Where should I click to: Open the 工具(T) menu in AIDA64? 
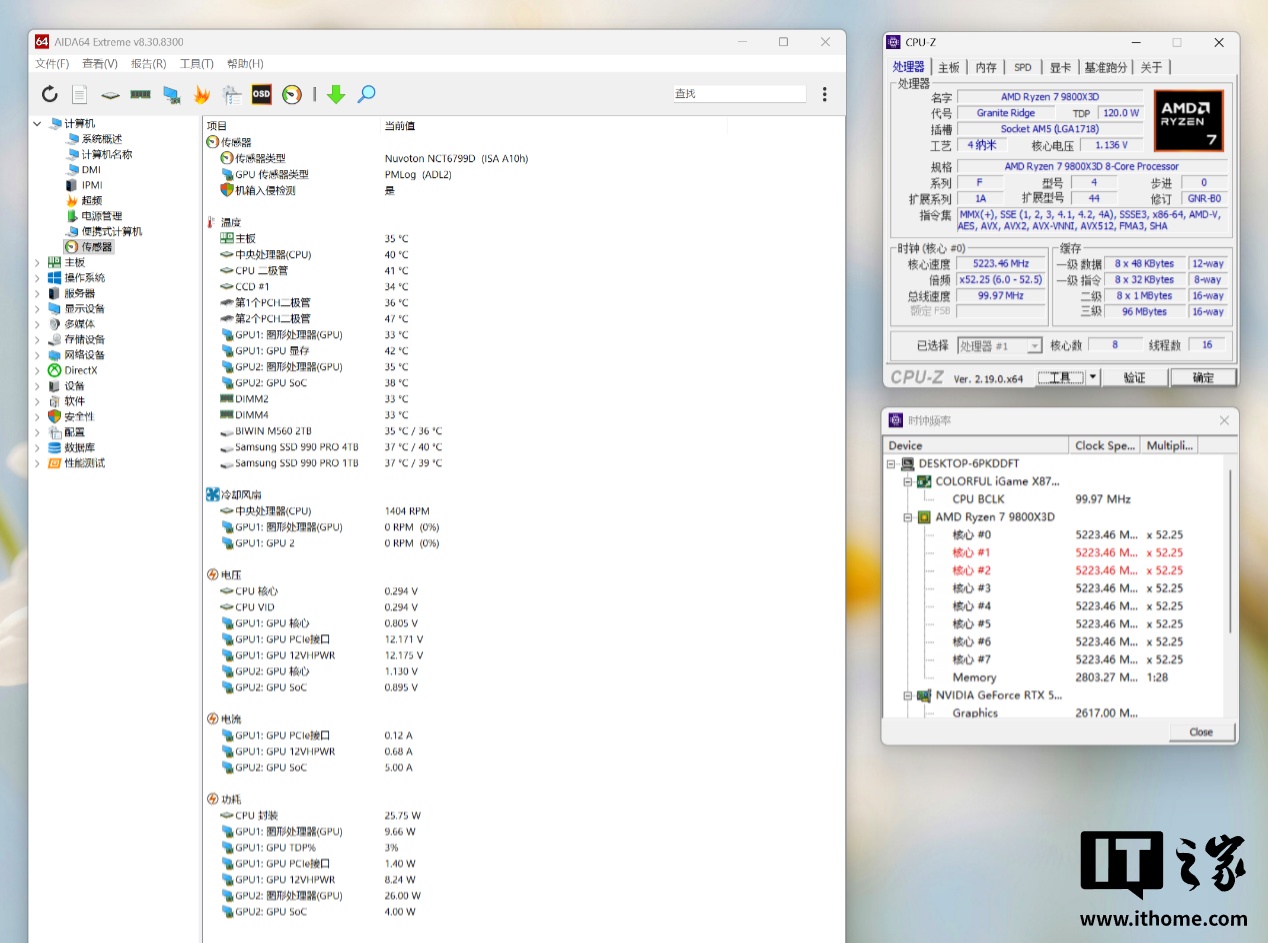tap(197, 63)
